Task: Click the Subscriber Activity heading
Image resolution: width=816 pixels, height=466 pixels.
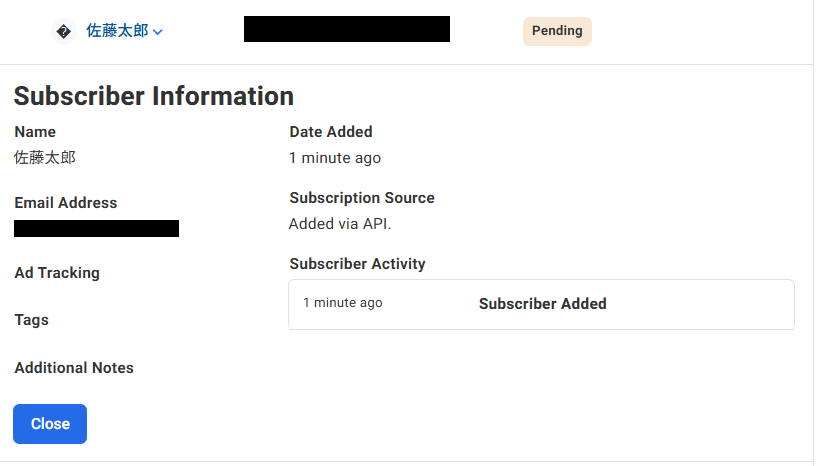Action: pos(357,264)
